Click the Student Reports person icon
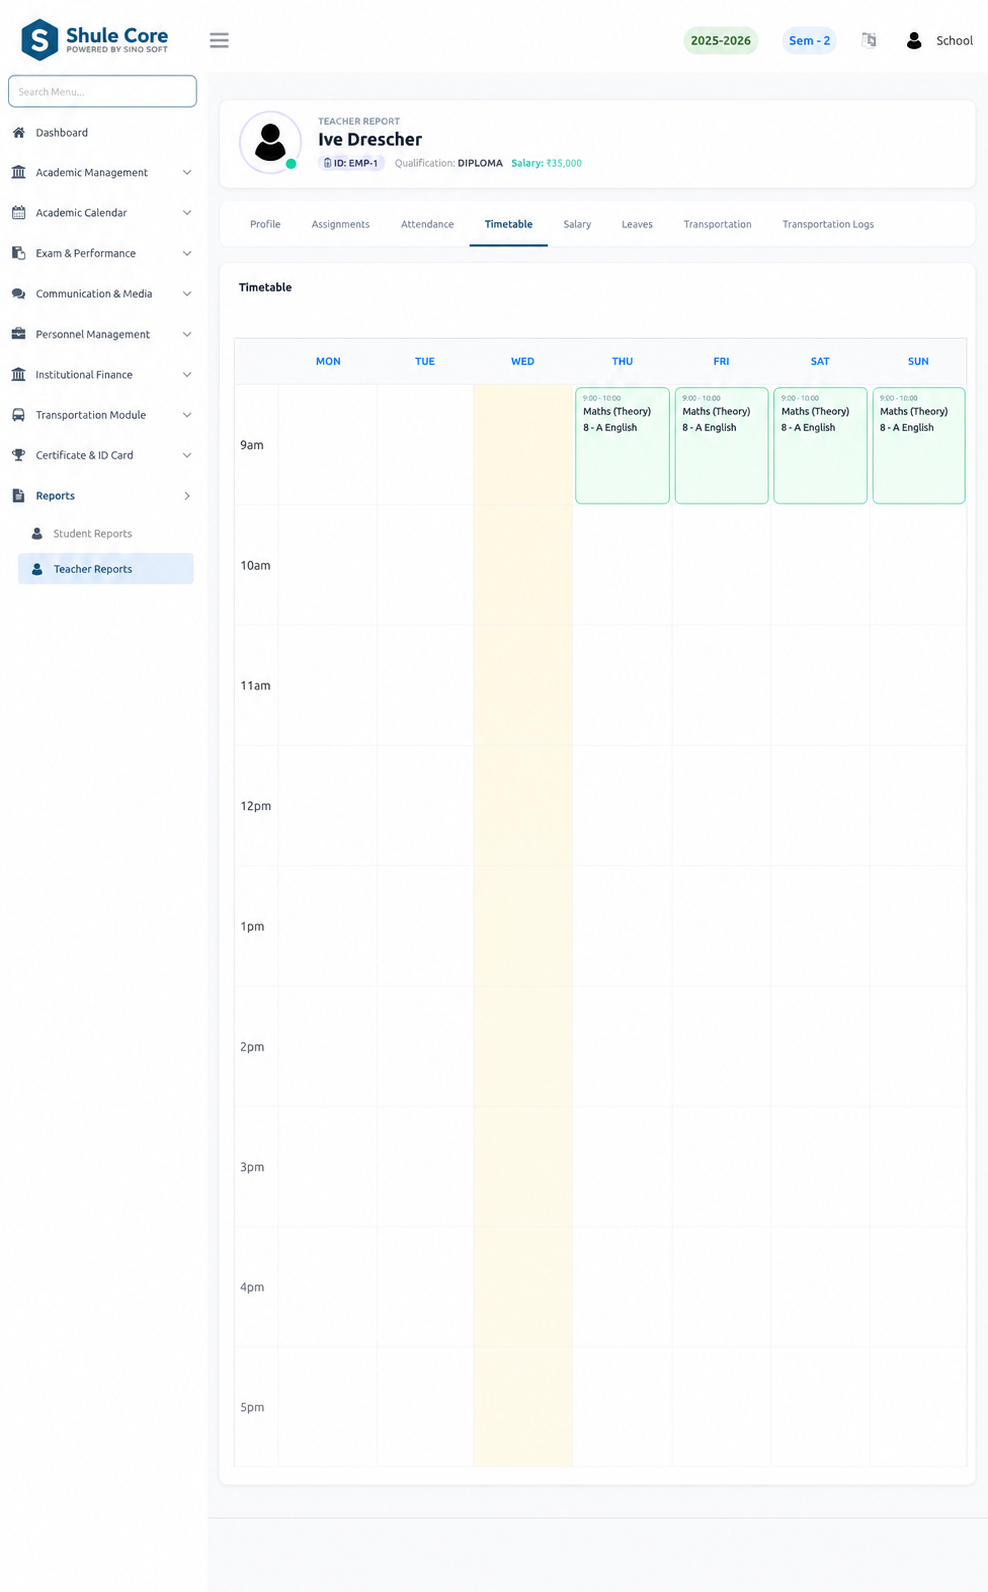 (37, 533)
